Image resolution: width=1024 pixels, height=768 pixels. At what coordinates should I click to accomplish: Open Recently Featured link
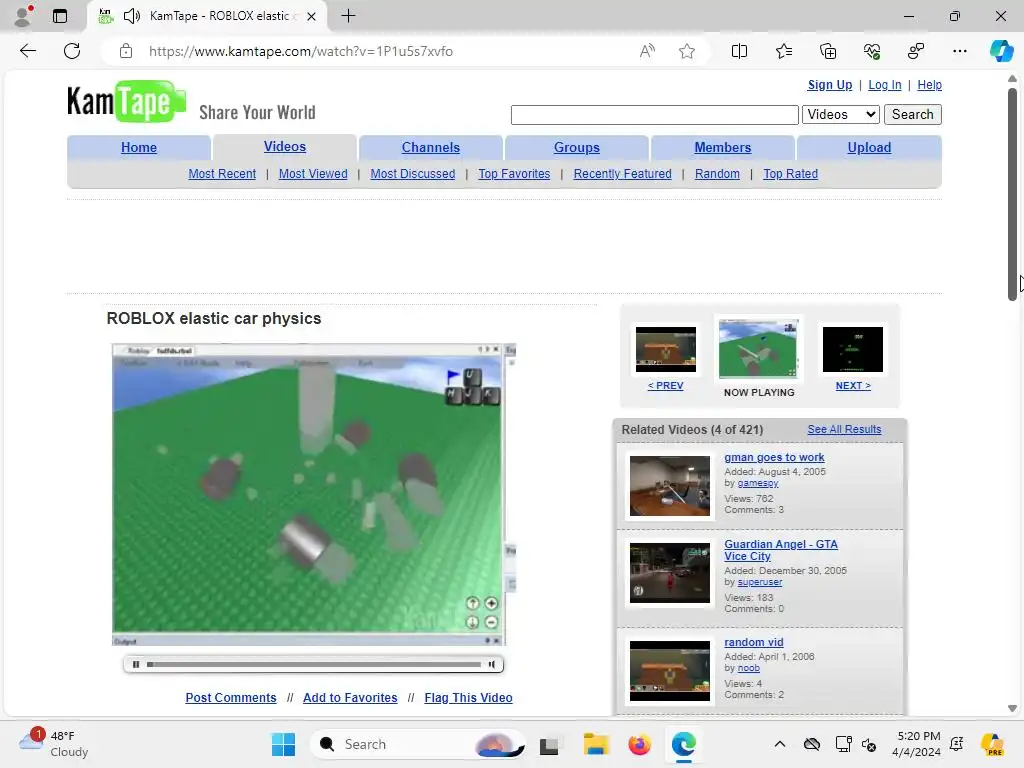622,174
